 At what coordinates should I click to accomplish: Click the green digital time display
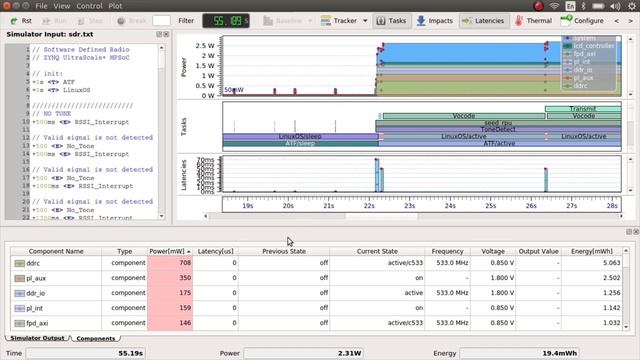click(x=226, y=21)
